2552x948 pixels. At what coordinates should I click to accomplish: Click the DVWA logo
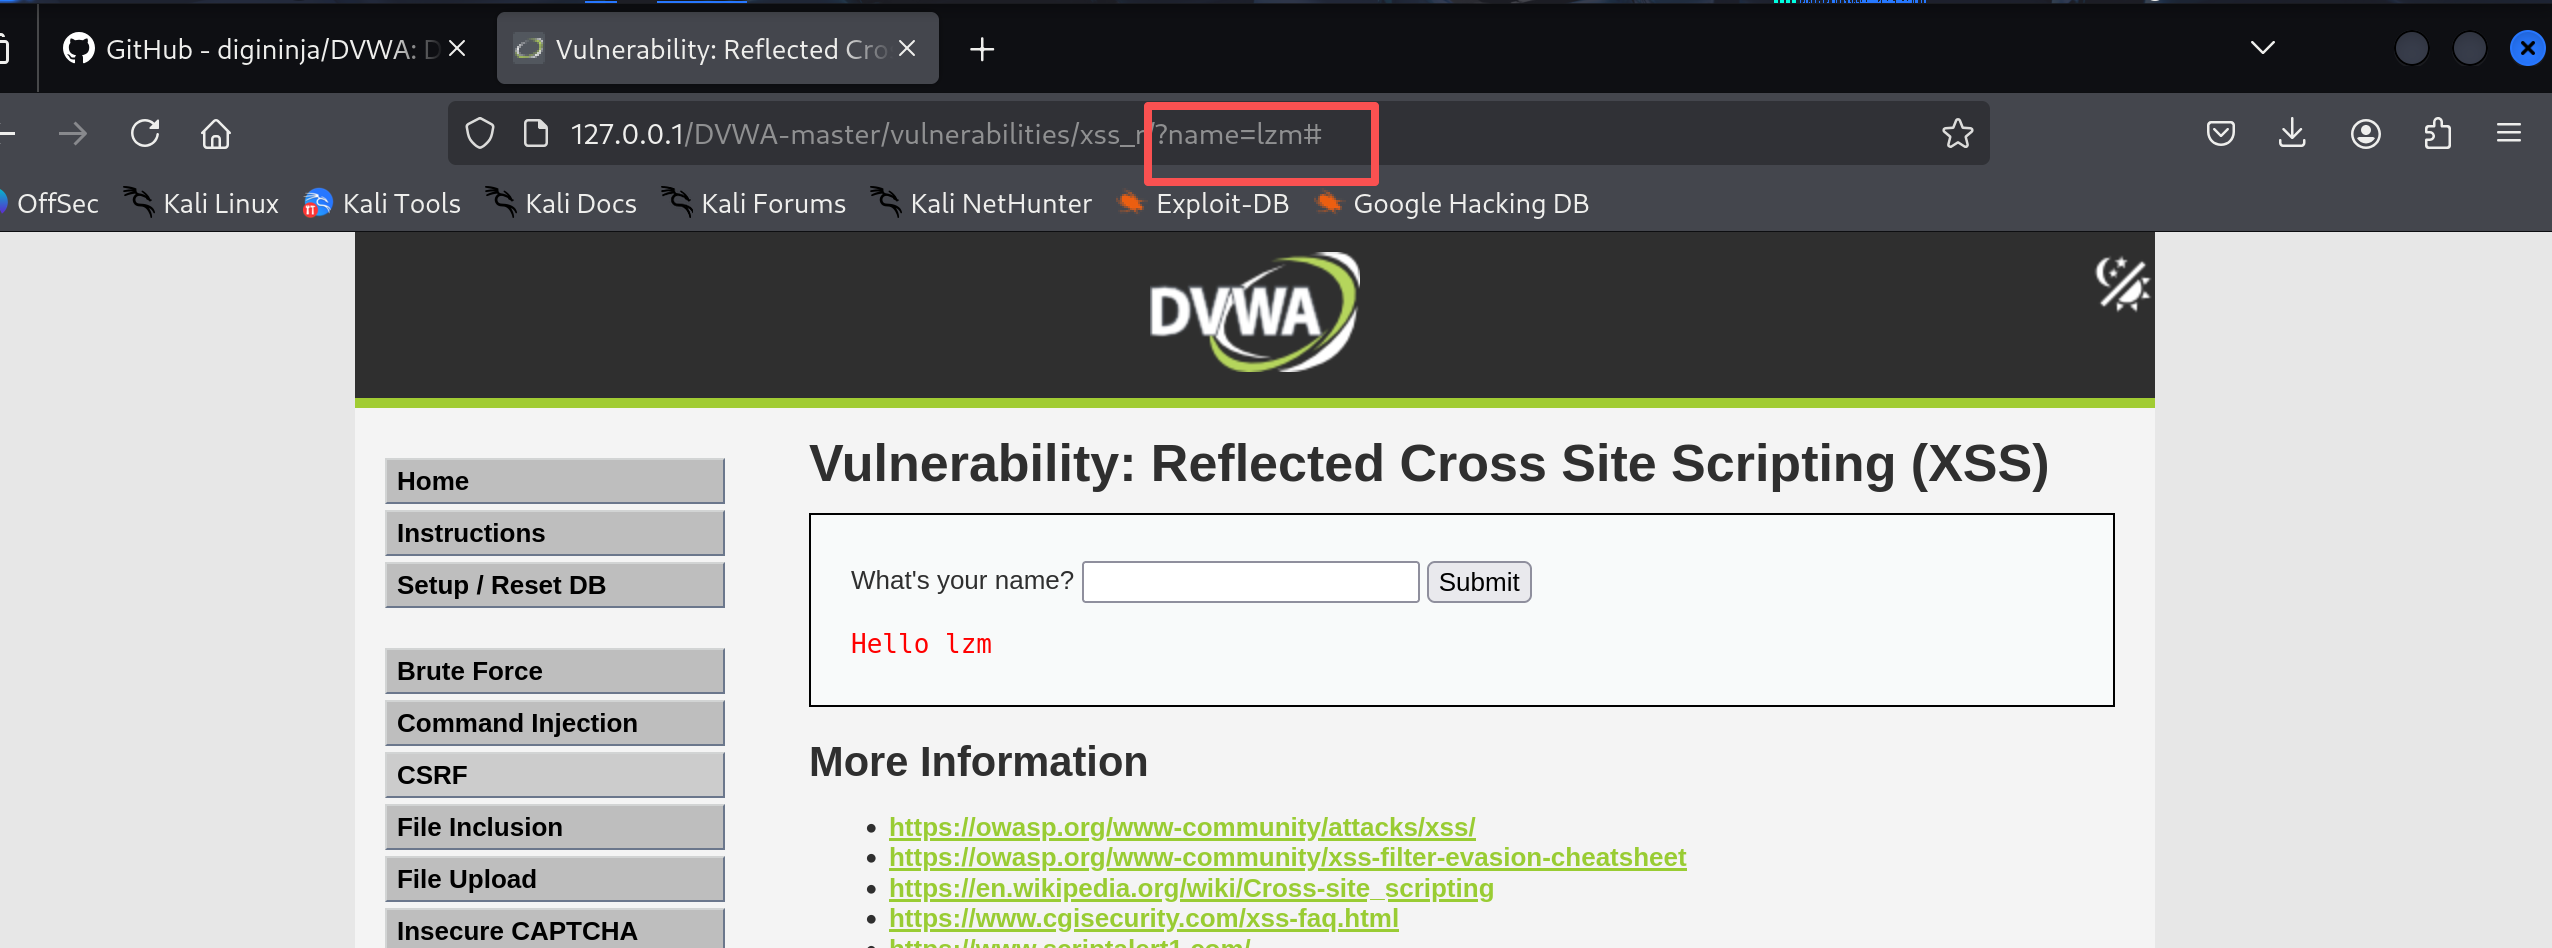coord(1254,312)
